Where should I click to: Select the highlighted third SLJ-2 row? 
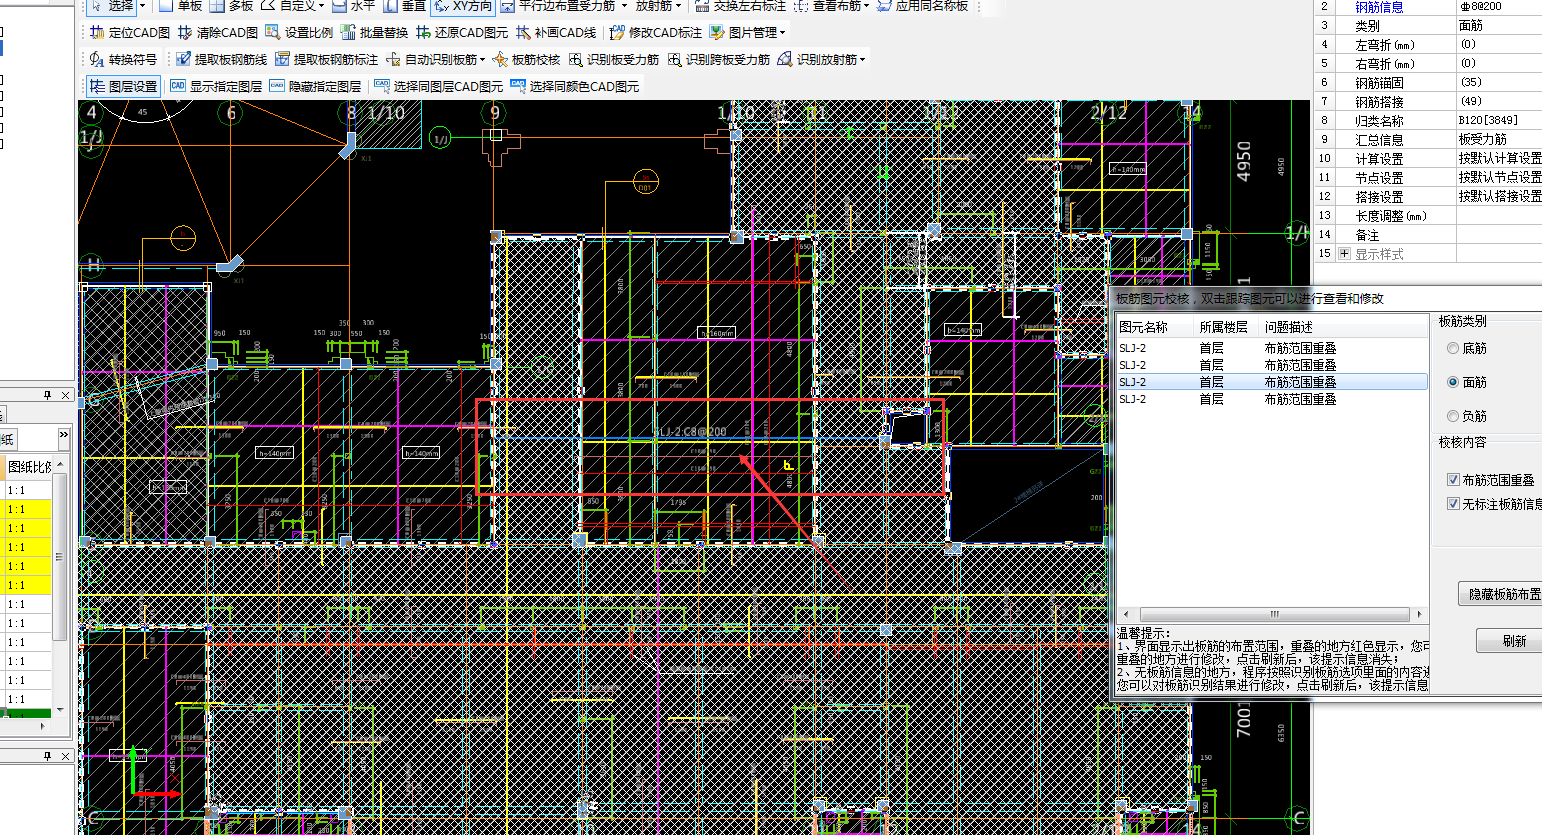[x=1272, y=382]
